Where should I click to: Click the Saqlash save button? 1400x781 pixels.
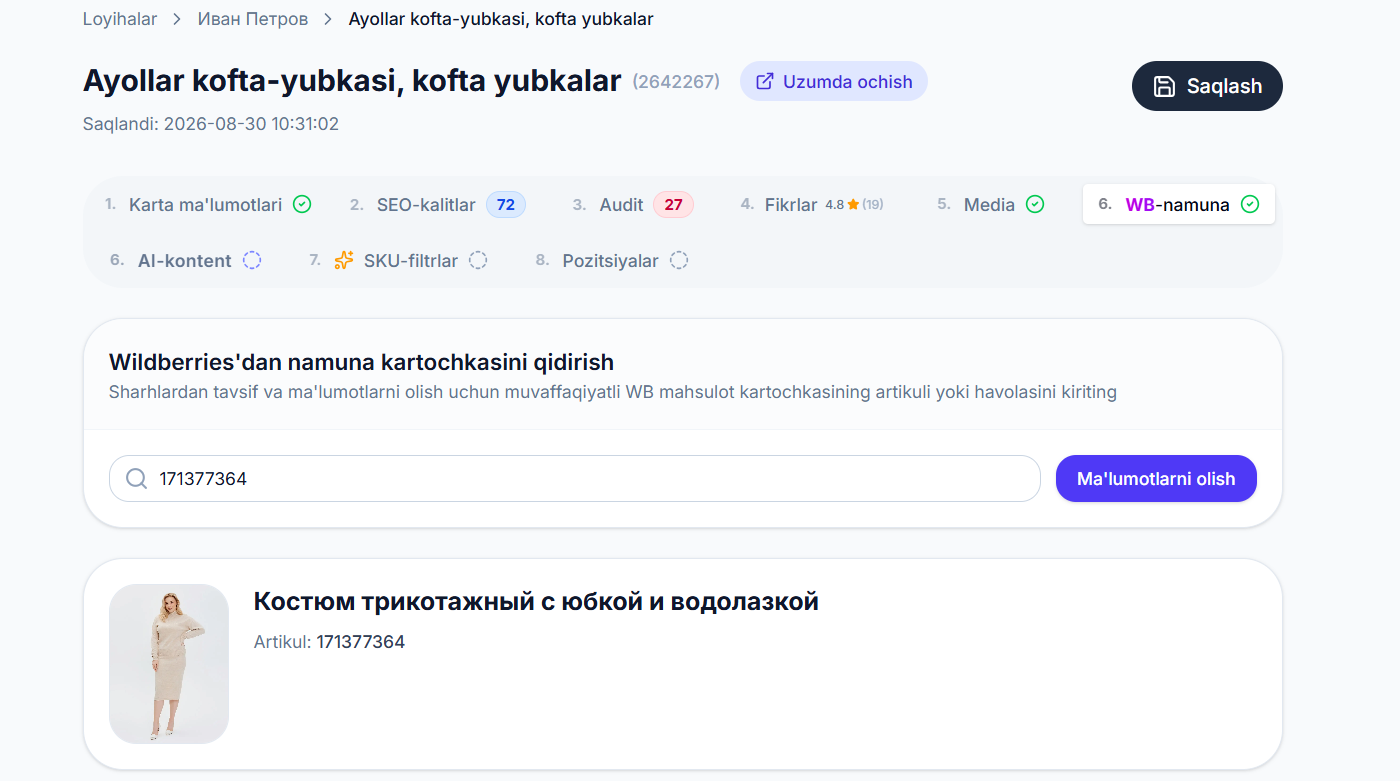[1207, 86]
